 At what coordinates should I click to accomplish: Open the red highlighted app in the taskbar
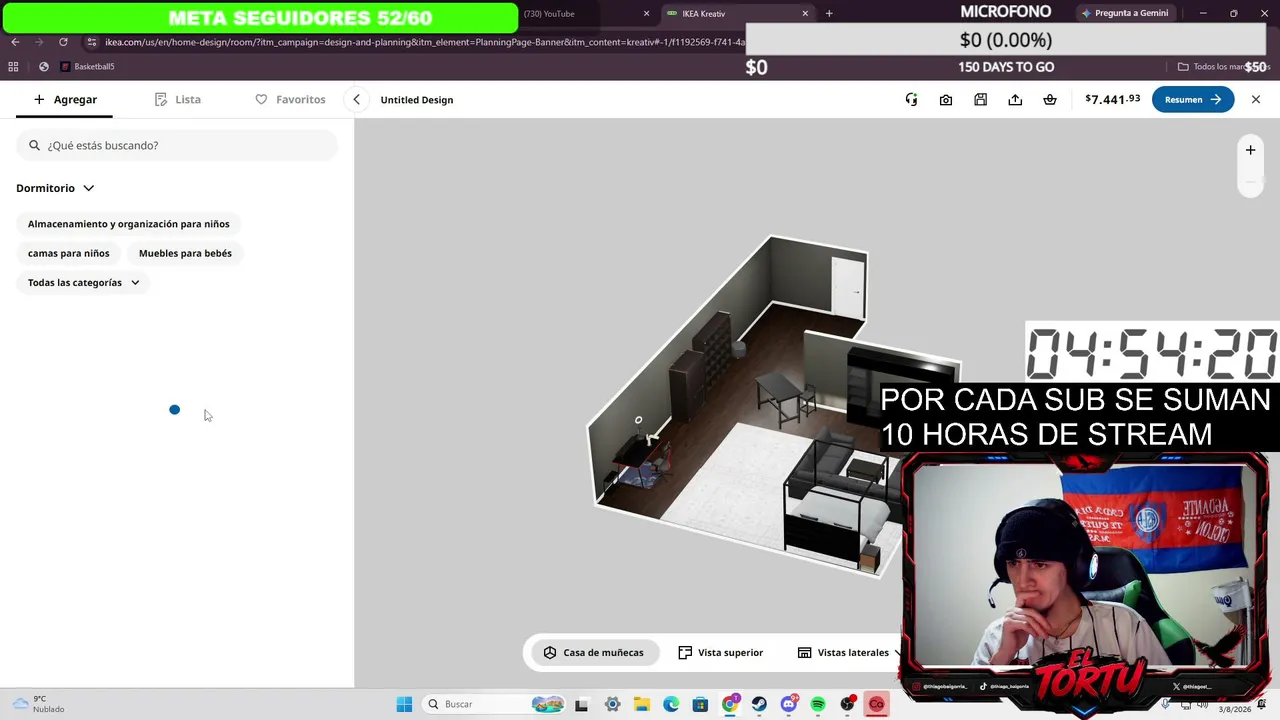(x=877, y=704)
